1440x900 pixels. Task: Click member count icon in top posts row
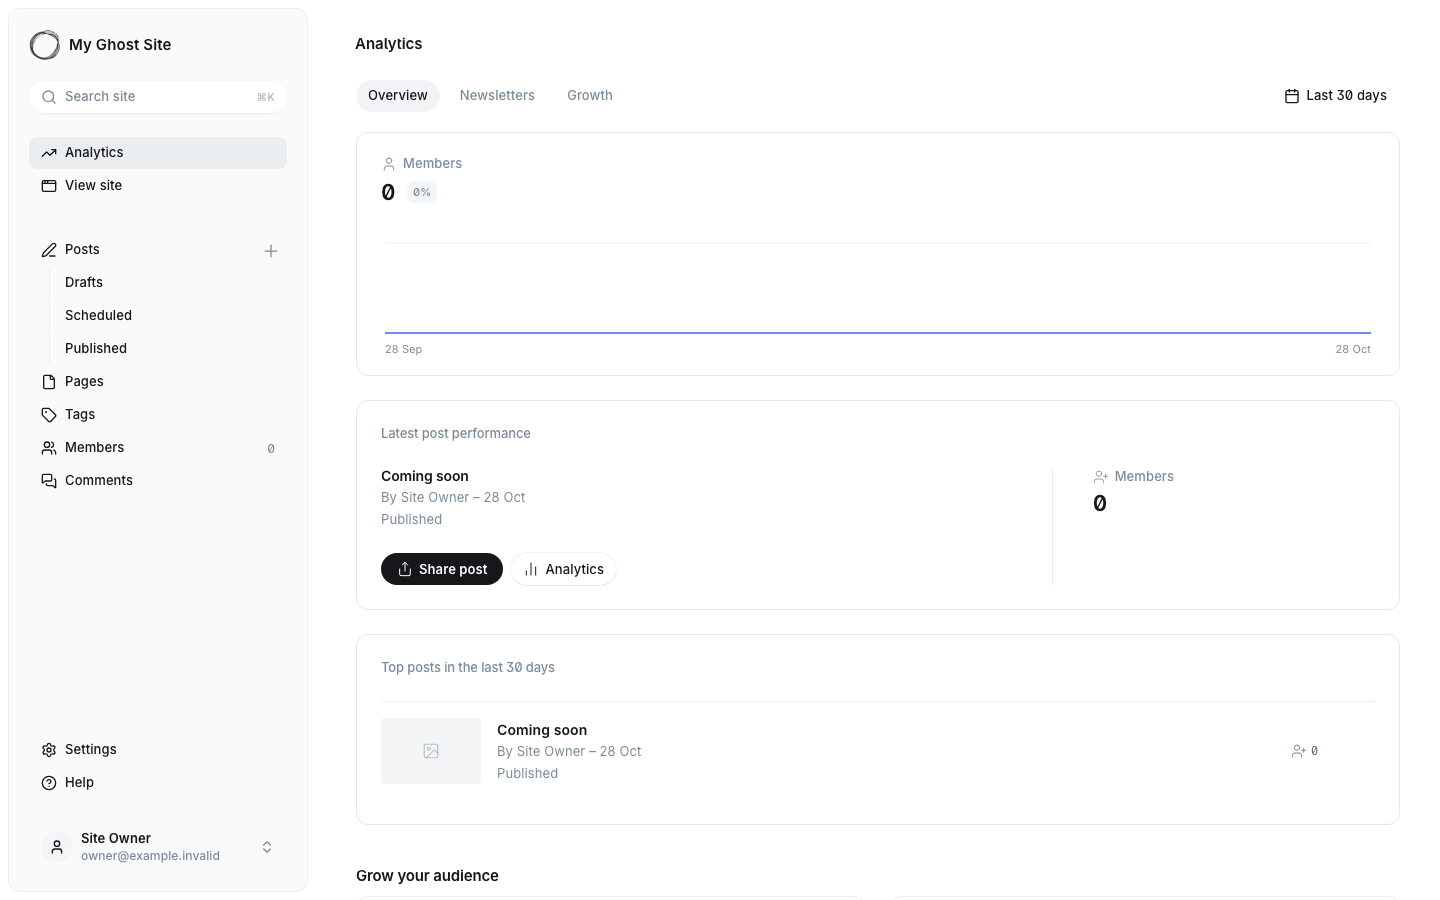point(1298,751)
